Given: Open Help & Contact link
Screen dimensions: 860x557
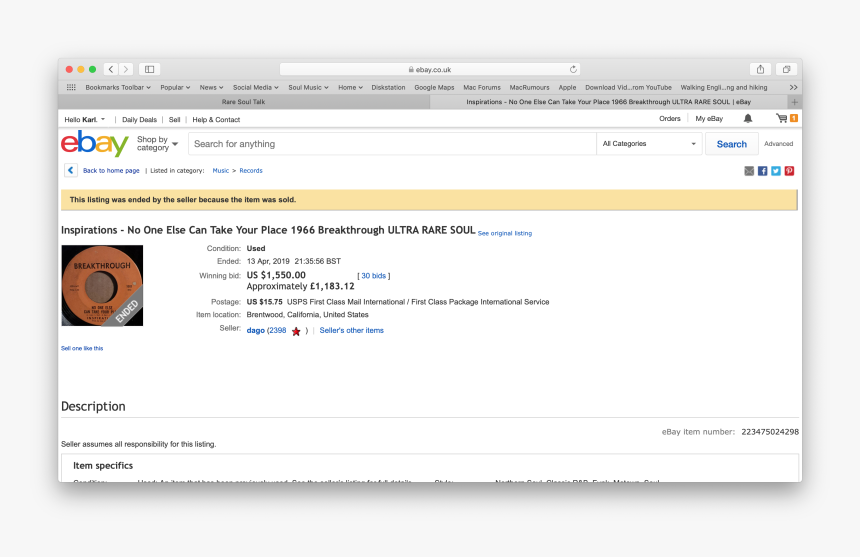Looking at the screenshot, I should pyautogui.click(x=216, y=120).
